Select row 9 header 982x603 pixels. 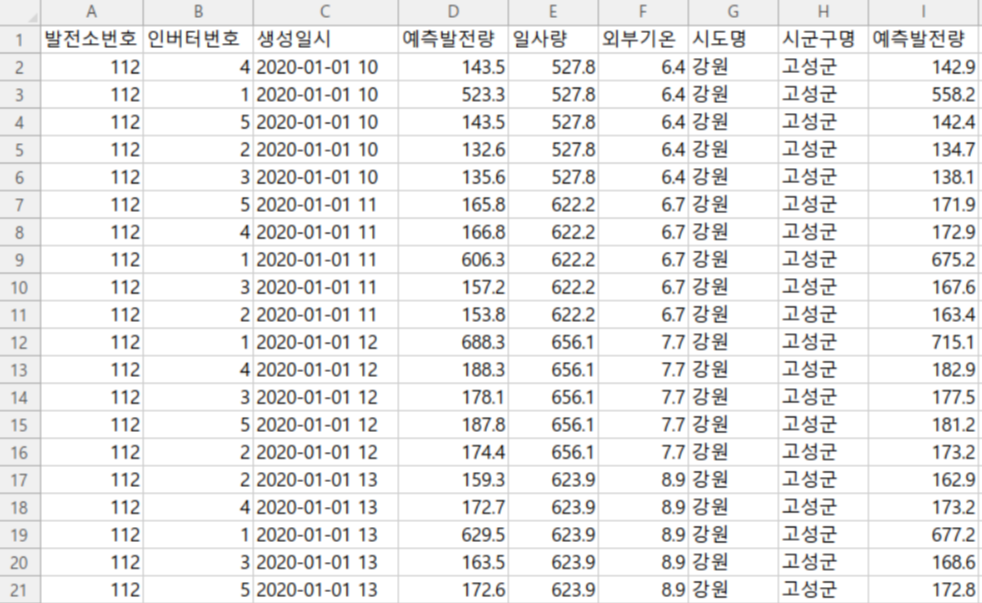tap(20, 260)
